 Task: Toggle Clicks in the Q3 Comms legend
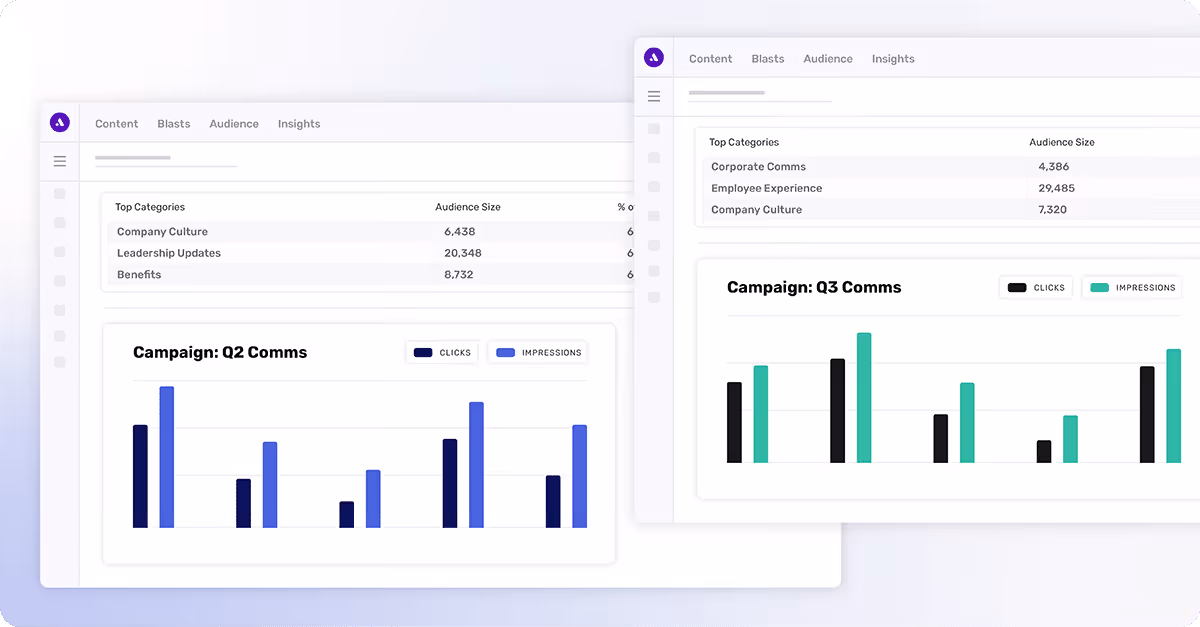[1036, 287]
